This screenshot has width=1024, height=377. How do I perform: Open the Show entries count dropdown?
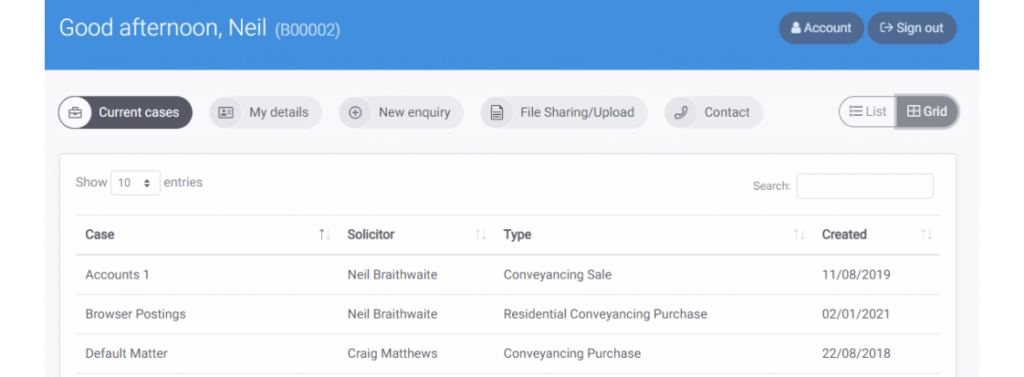[x=135, y=183]
